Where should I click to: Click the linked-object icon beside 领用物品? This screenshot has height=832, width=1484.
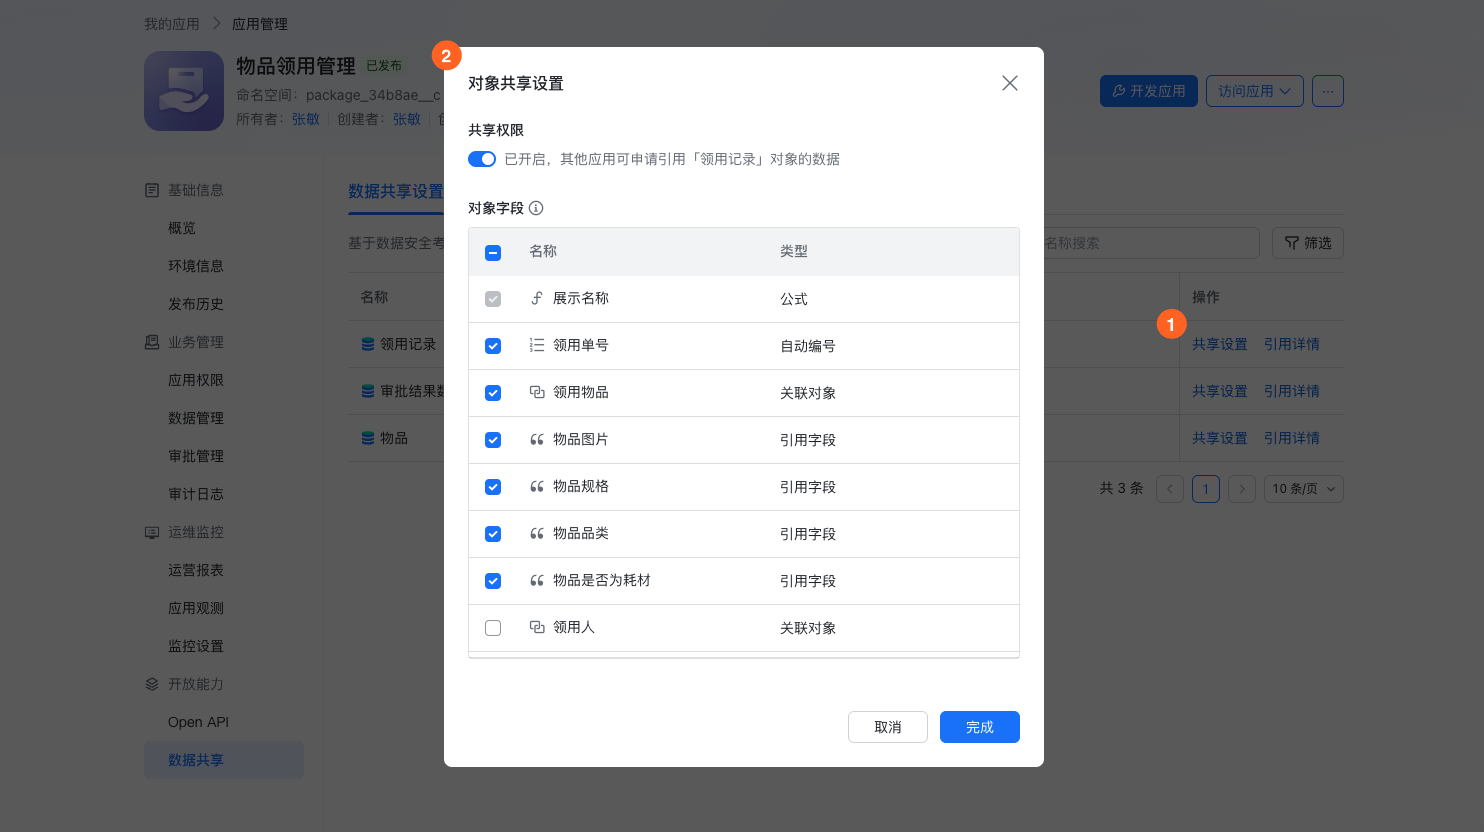point(537,392)
